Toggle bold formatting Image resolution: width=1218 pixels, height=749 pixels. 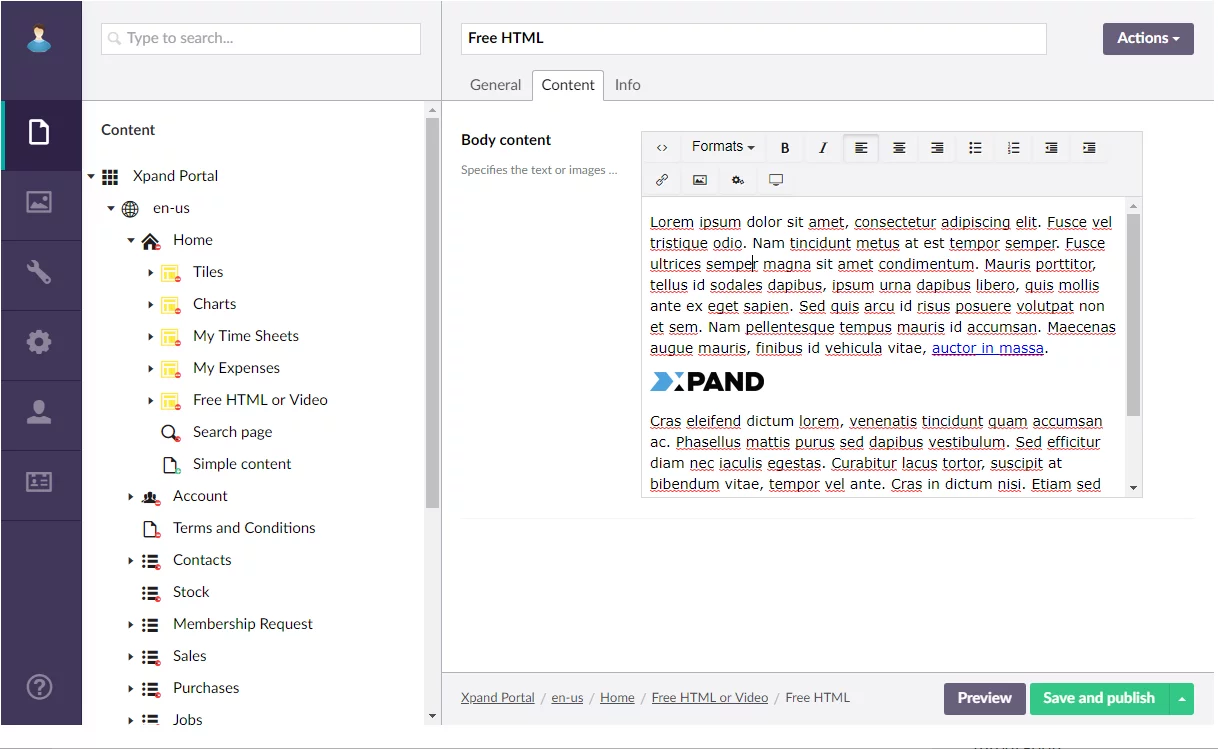pos(785,148)
